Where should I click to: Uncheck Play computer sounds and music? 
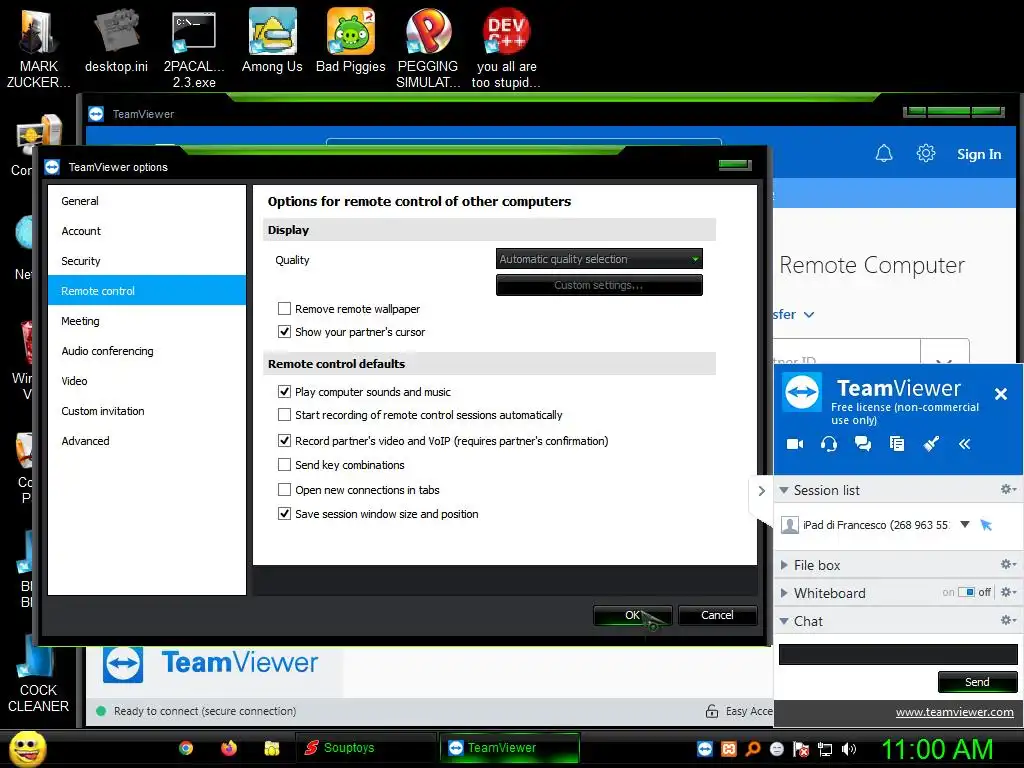284,392
